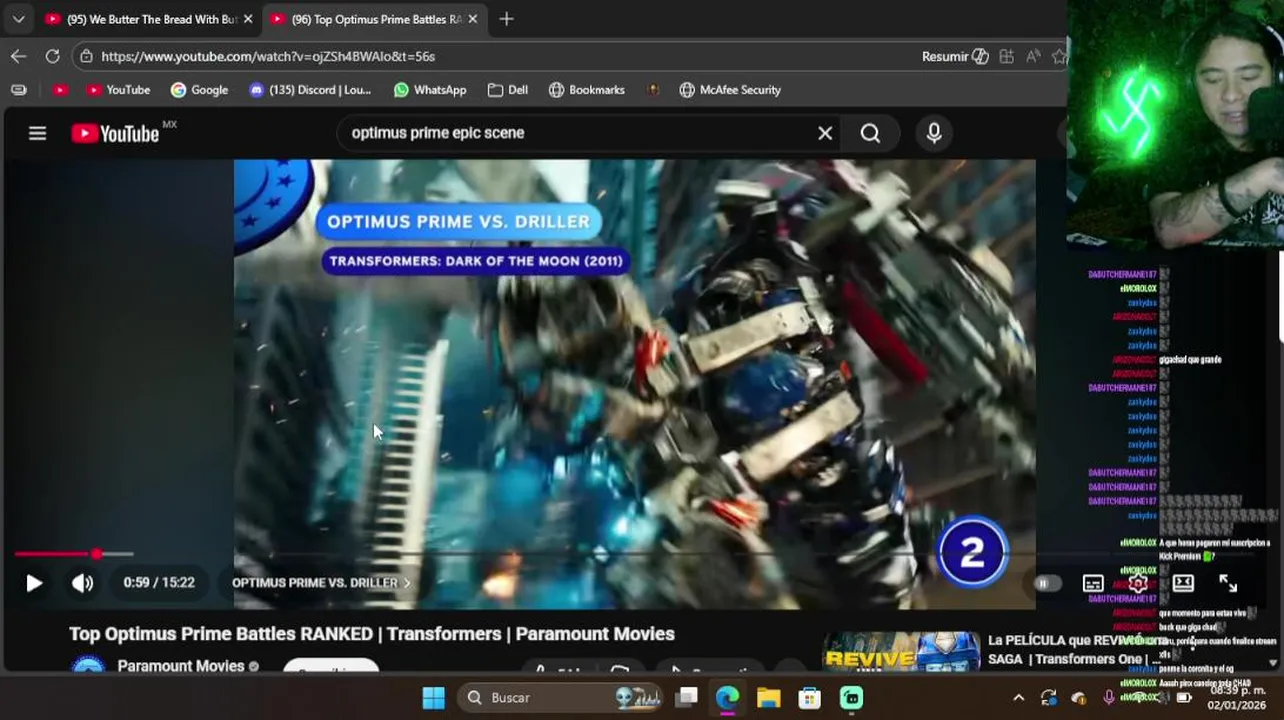Open Google bookmark in favorites bar
The height and width of the screenshot is (720, 1284).
point(199,90)
